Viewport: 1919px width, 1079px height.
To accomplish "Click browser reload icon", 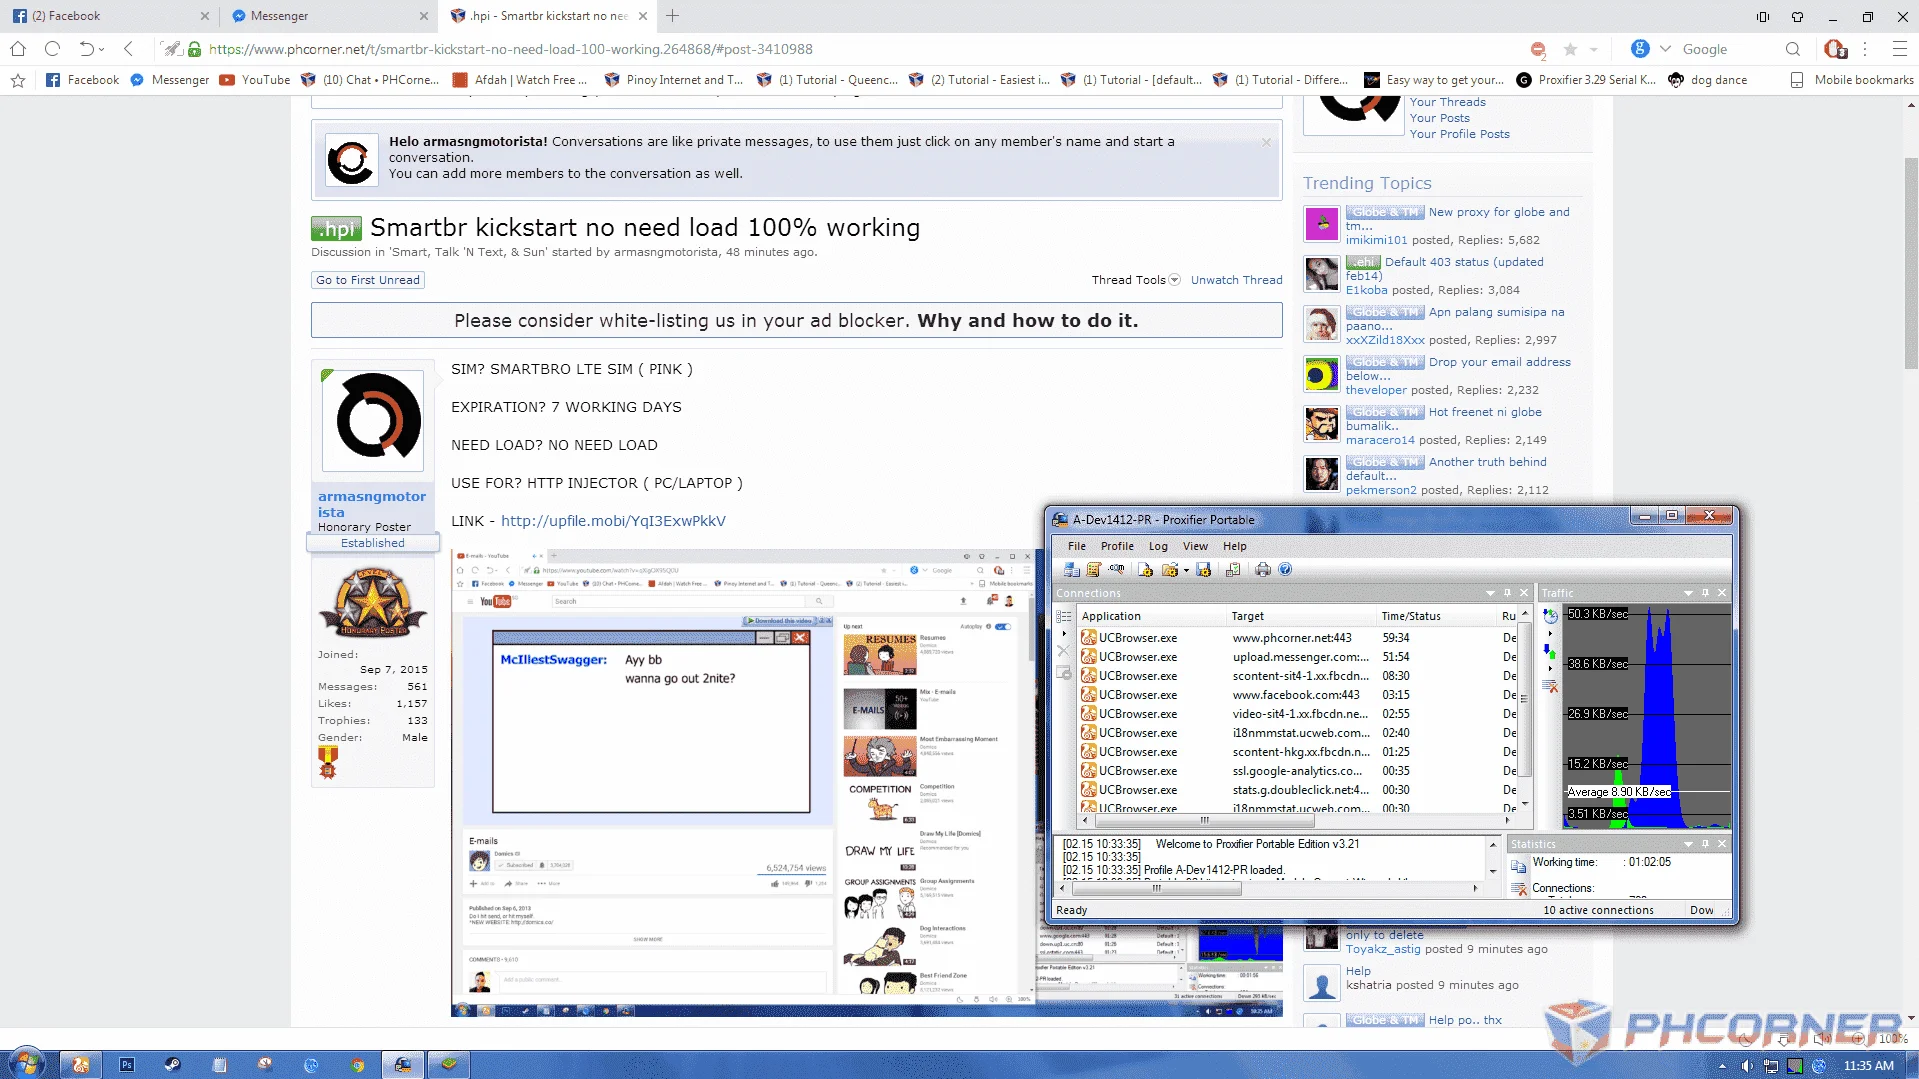I will (x=53, y=49).
